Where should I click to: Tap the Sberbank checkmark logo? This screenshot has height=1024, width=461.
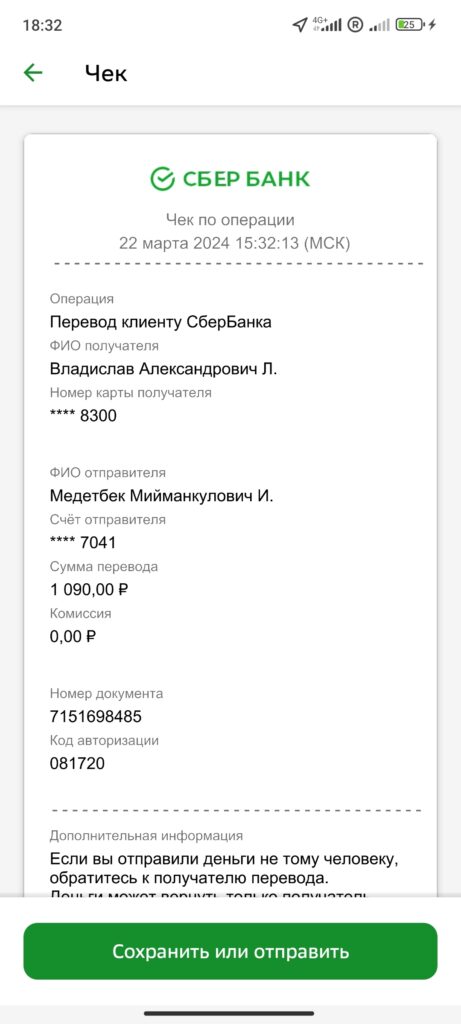pyautogui.click(x=162, y=178)
